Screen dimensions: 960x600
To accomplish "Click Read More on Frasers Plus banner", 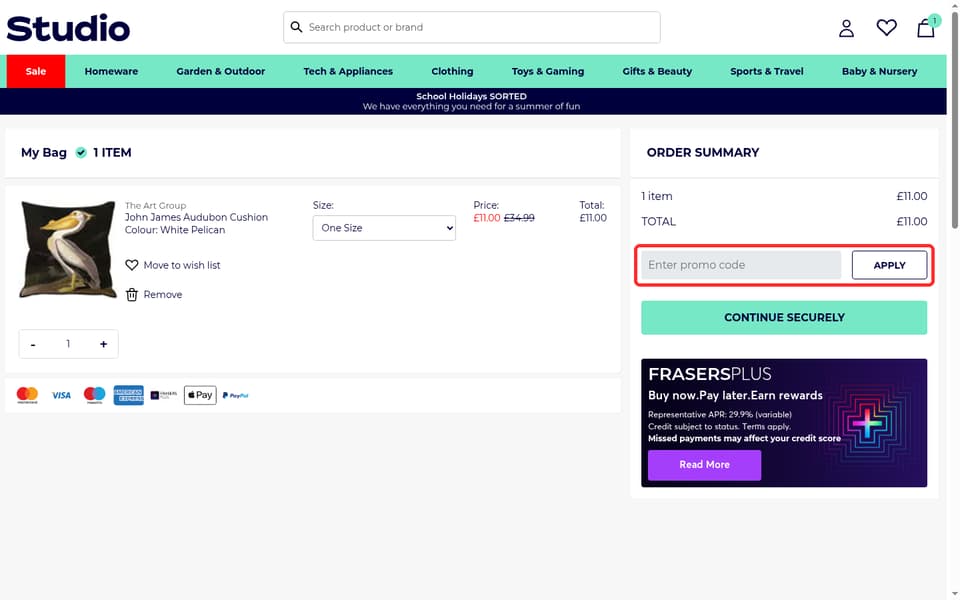I will pyautogui.click(x=704, y=465).
